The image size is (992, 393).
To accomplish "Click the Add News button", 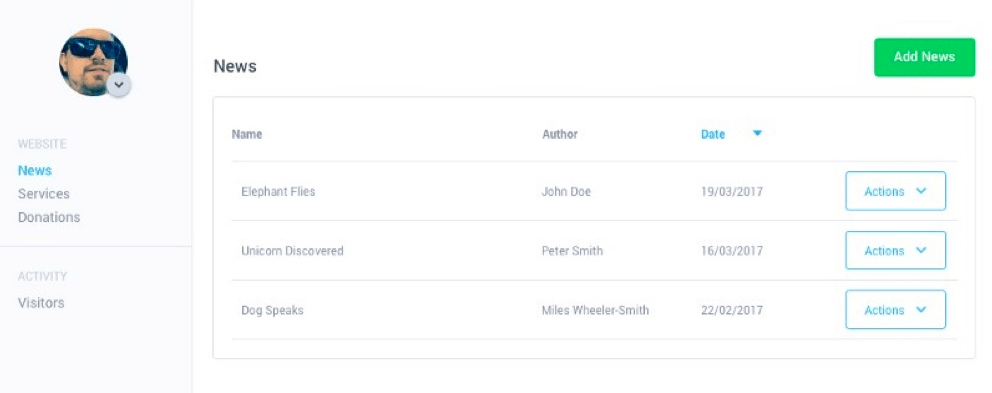I will (924, 57).
